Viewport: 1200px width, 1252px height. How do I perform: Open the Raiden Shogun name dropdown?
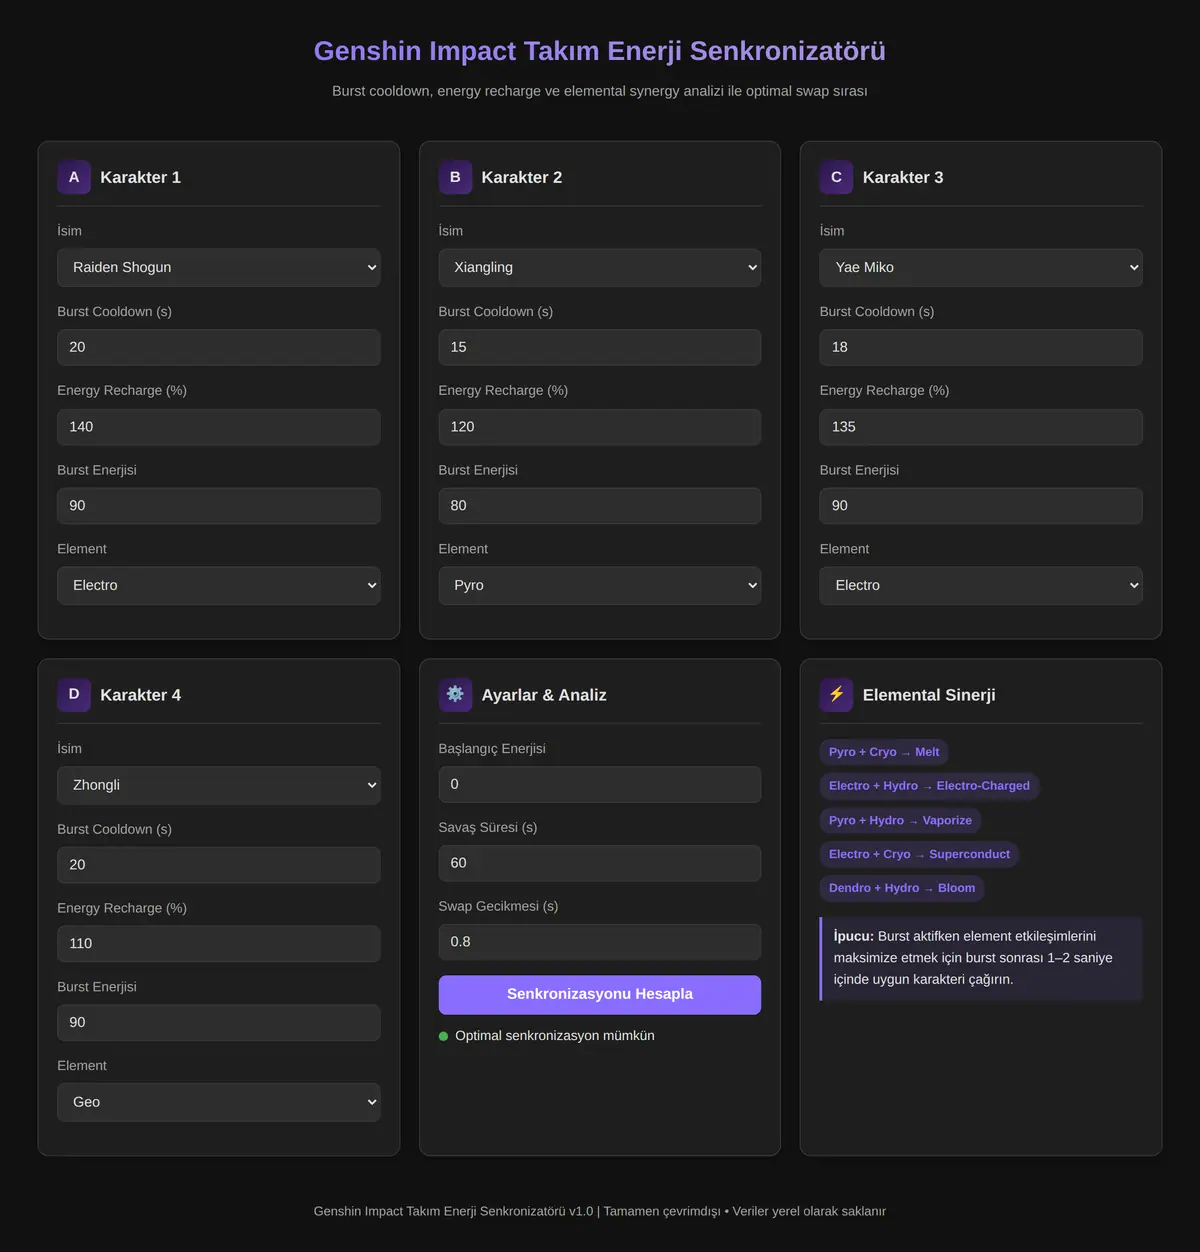[219, 267]
